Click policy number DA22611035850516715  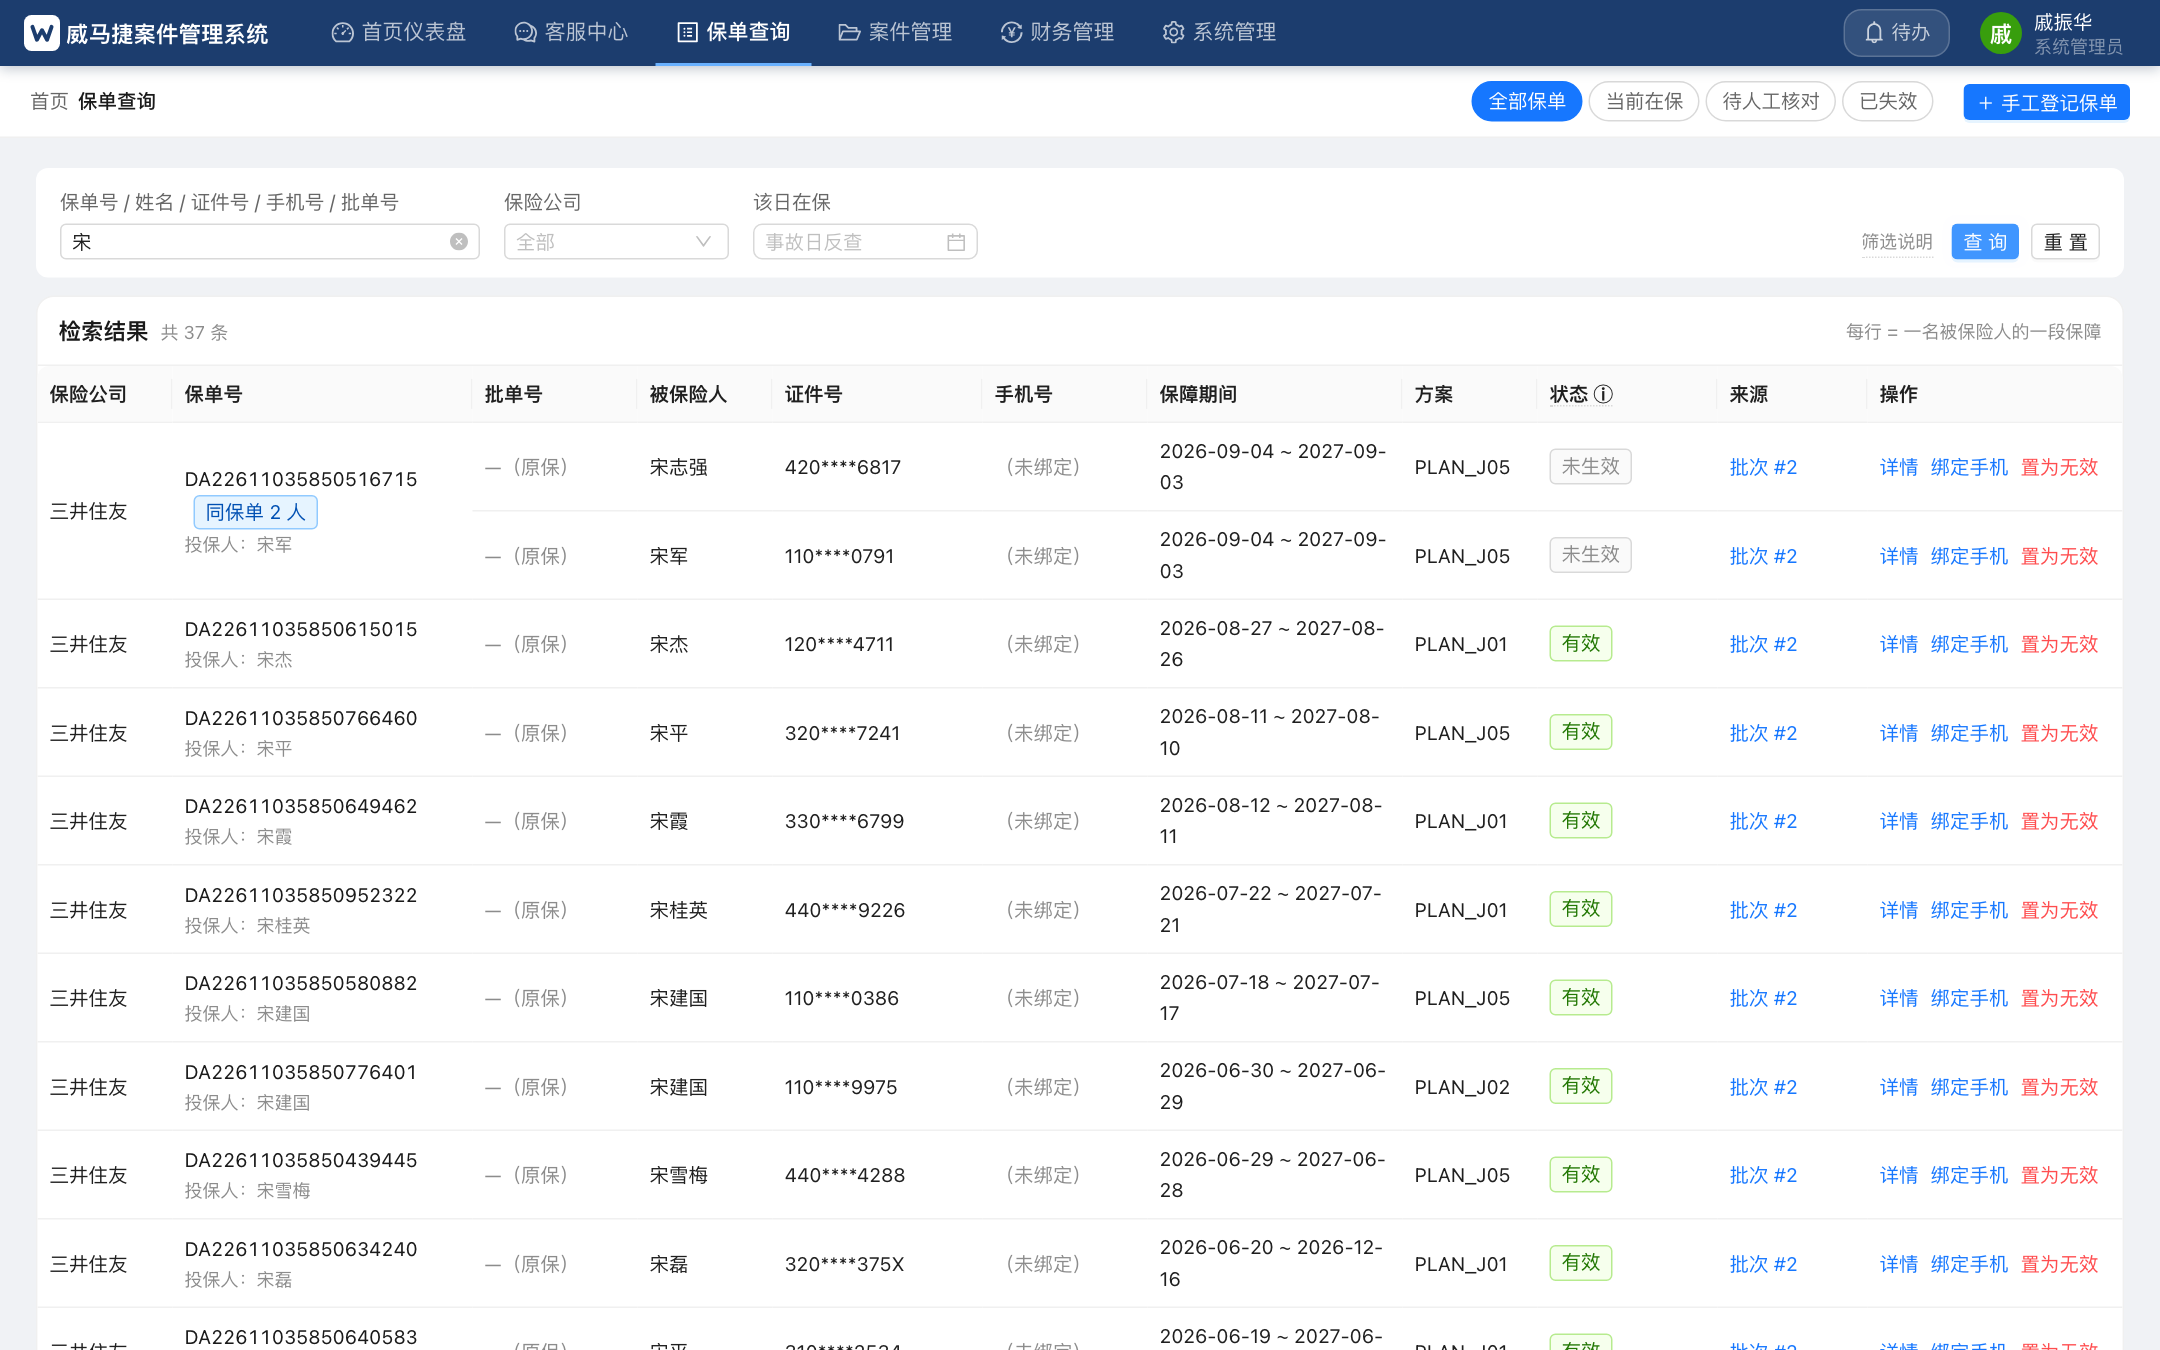click(301, 479)
